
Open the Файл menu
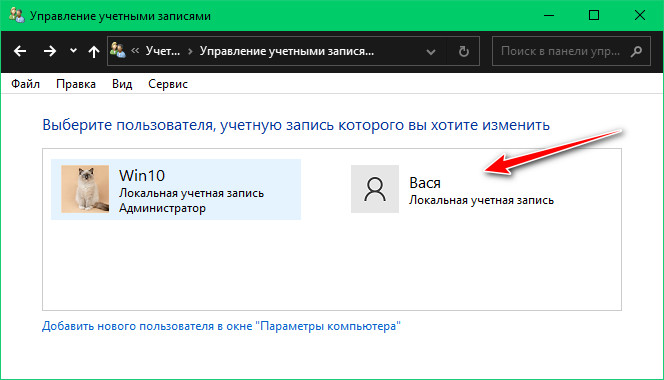[25, 84]
